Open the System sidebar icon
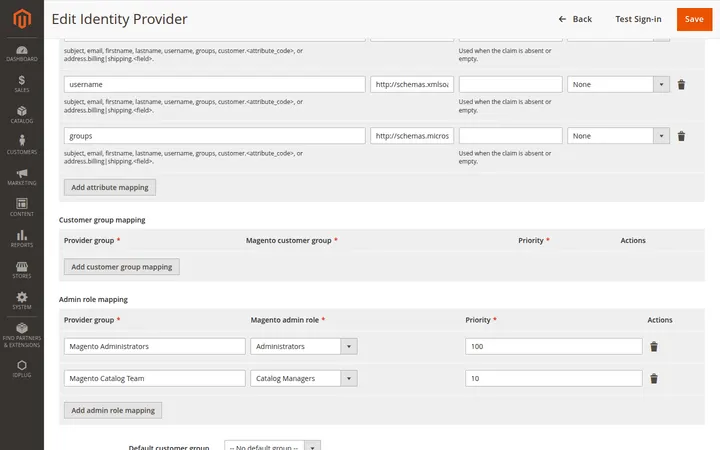Image resolution: width=720 pixels, height=450 pixels. click(22, 301)
